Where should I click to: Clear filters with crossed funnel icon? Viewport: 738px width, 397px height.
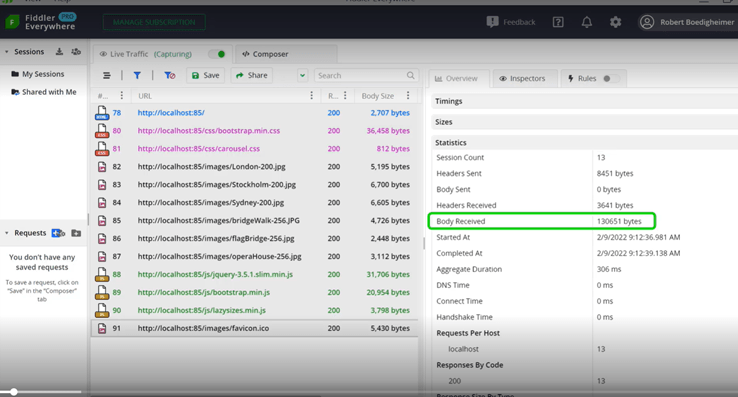coord(169,75)
